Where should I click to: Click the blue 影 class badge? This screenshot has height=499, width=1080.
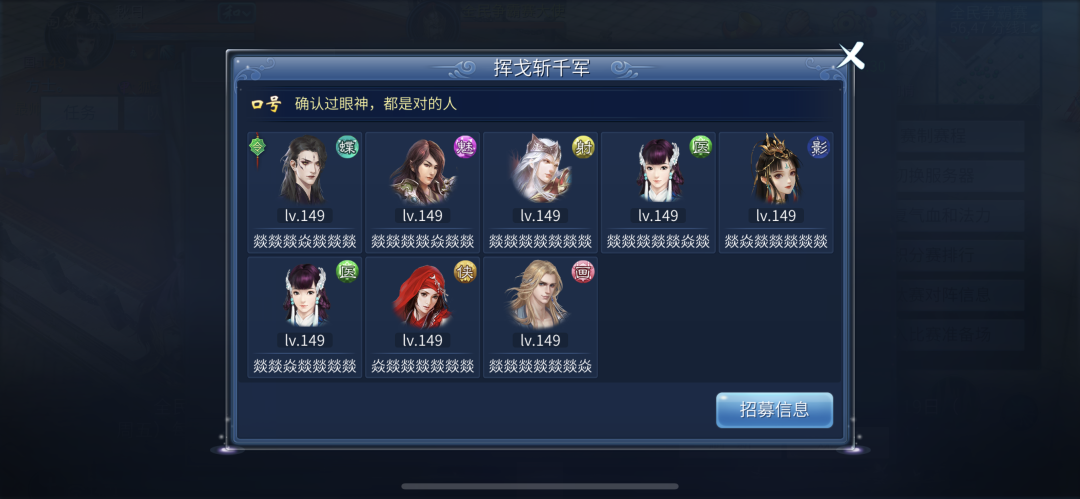point(819,146)
